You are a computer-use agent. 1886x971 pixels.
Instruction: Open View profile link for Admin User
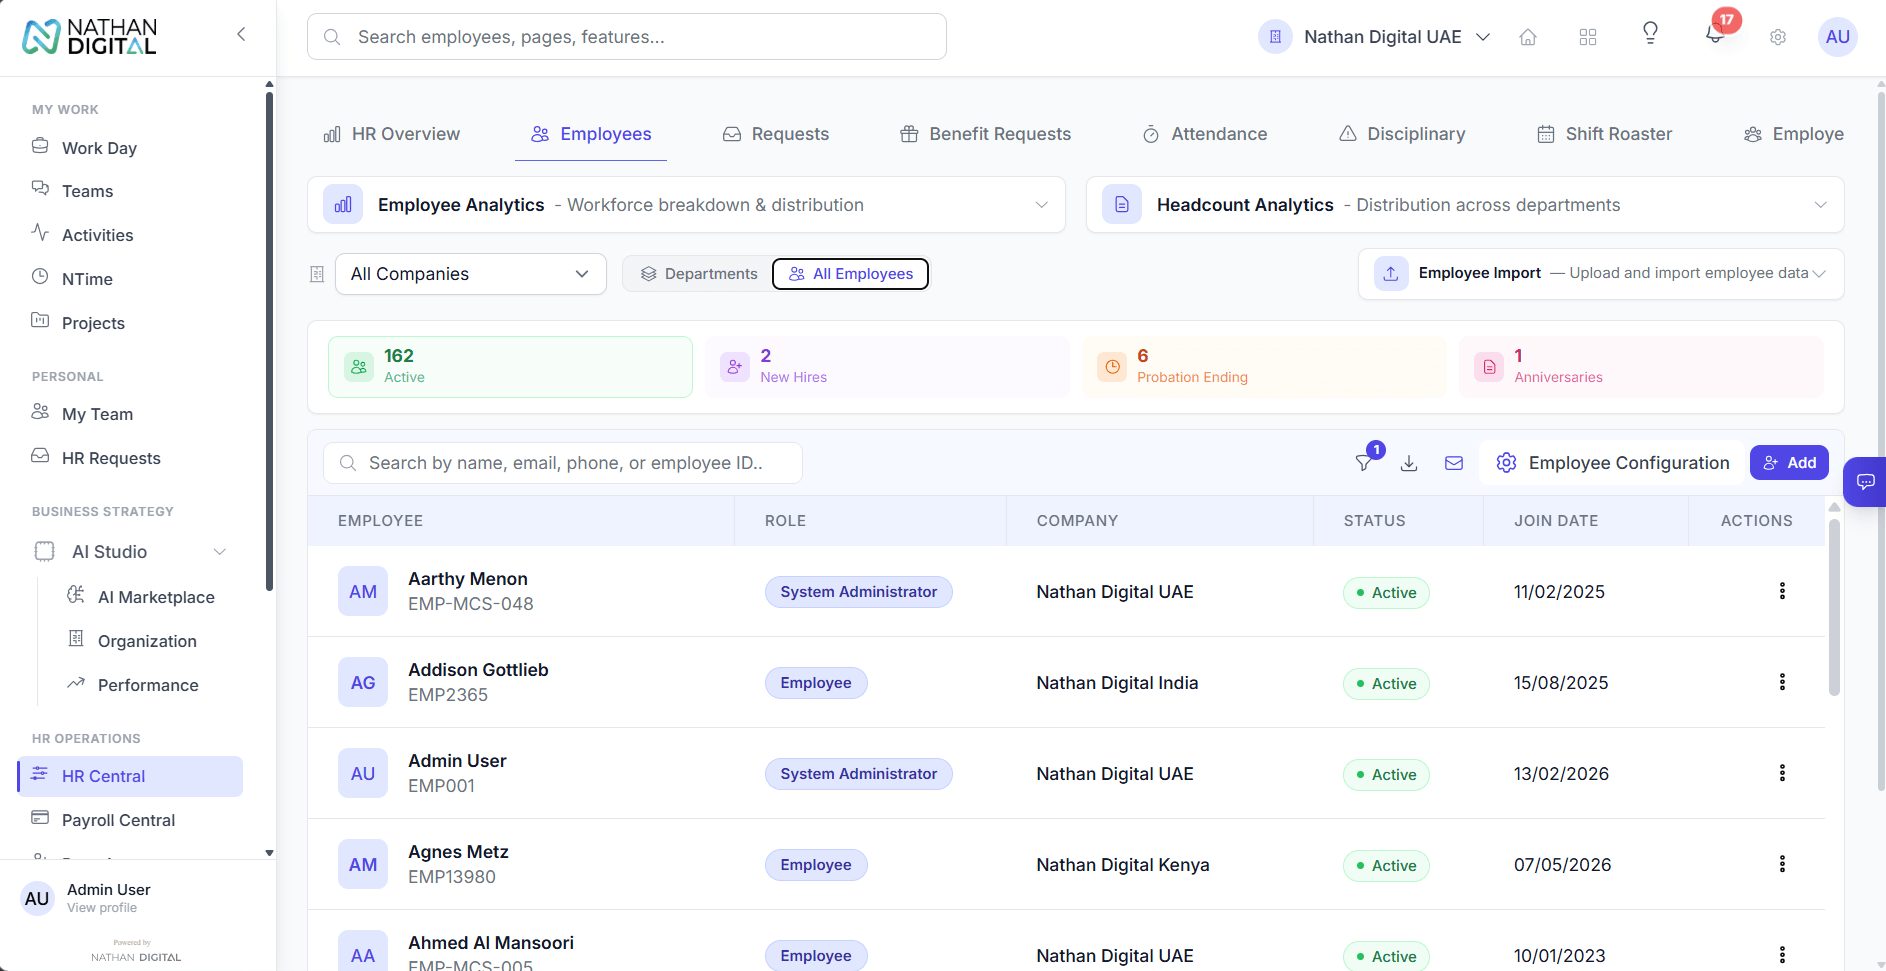[x=102, y=908]
